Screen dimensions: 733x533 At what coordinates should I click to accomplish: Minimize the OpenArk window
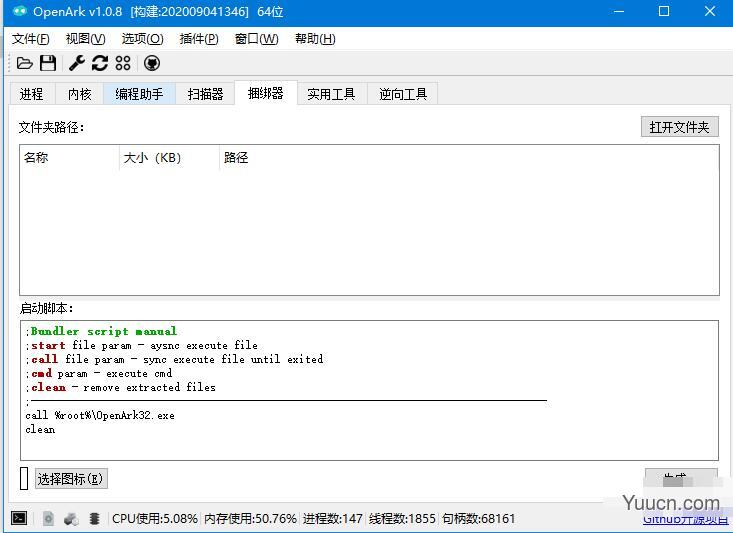click(619, 11)
